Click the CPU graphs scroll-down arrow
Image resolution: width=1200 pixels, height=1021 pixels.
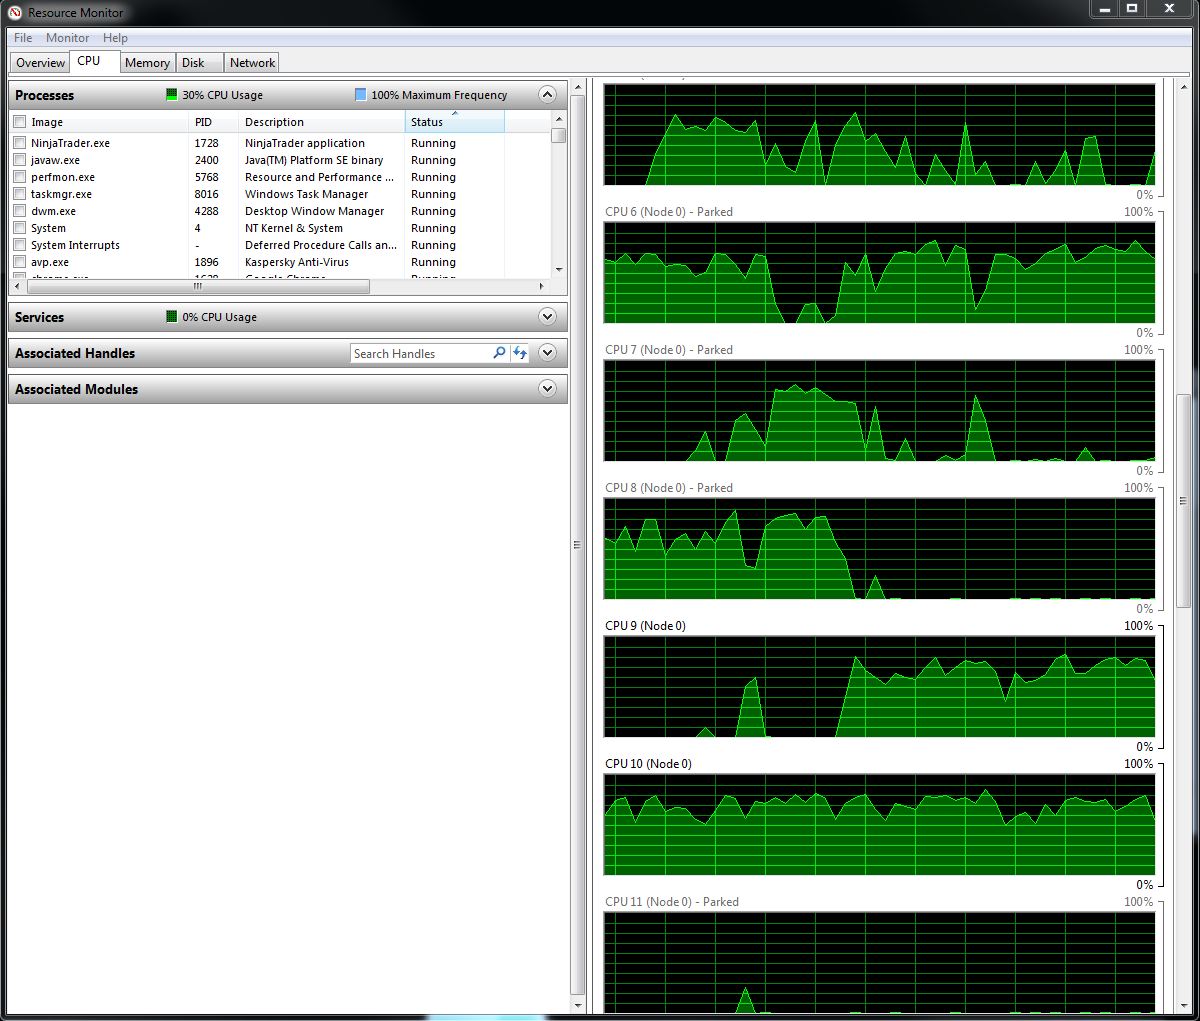[1183, 1005]
